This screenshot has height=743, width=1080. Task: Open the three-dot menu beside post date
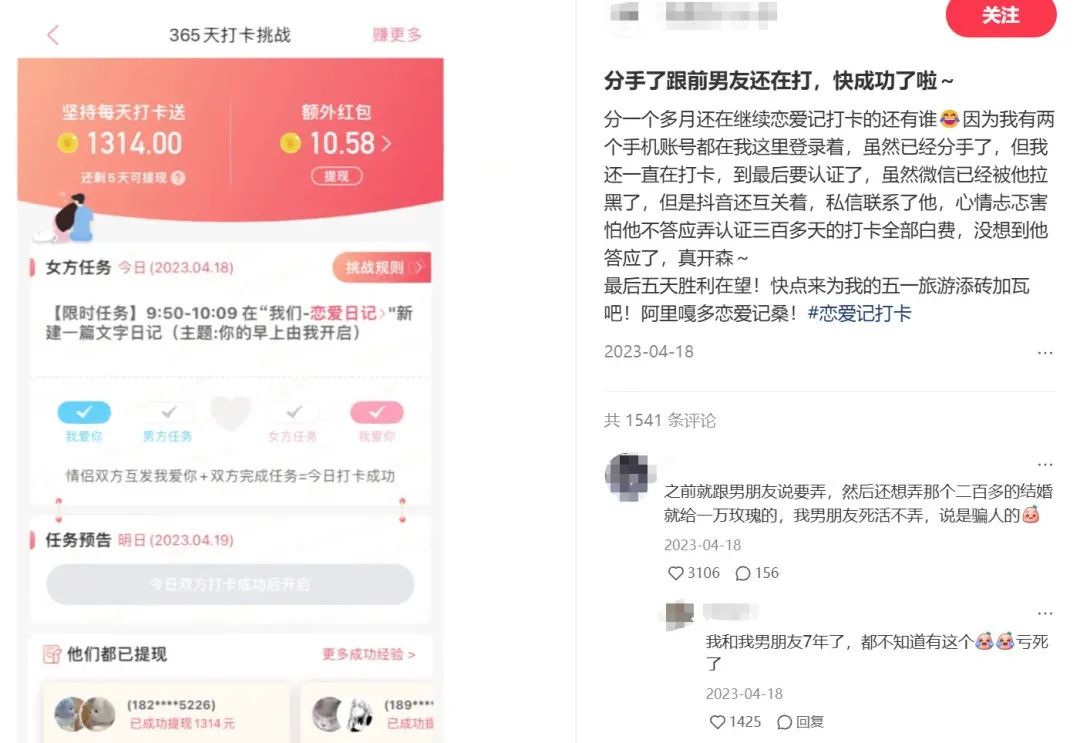click(1045, 353)
